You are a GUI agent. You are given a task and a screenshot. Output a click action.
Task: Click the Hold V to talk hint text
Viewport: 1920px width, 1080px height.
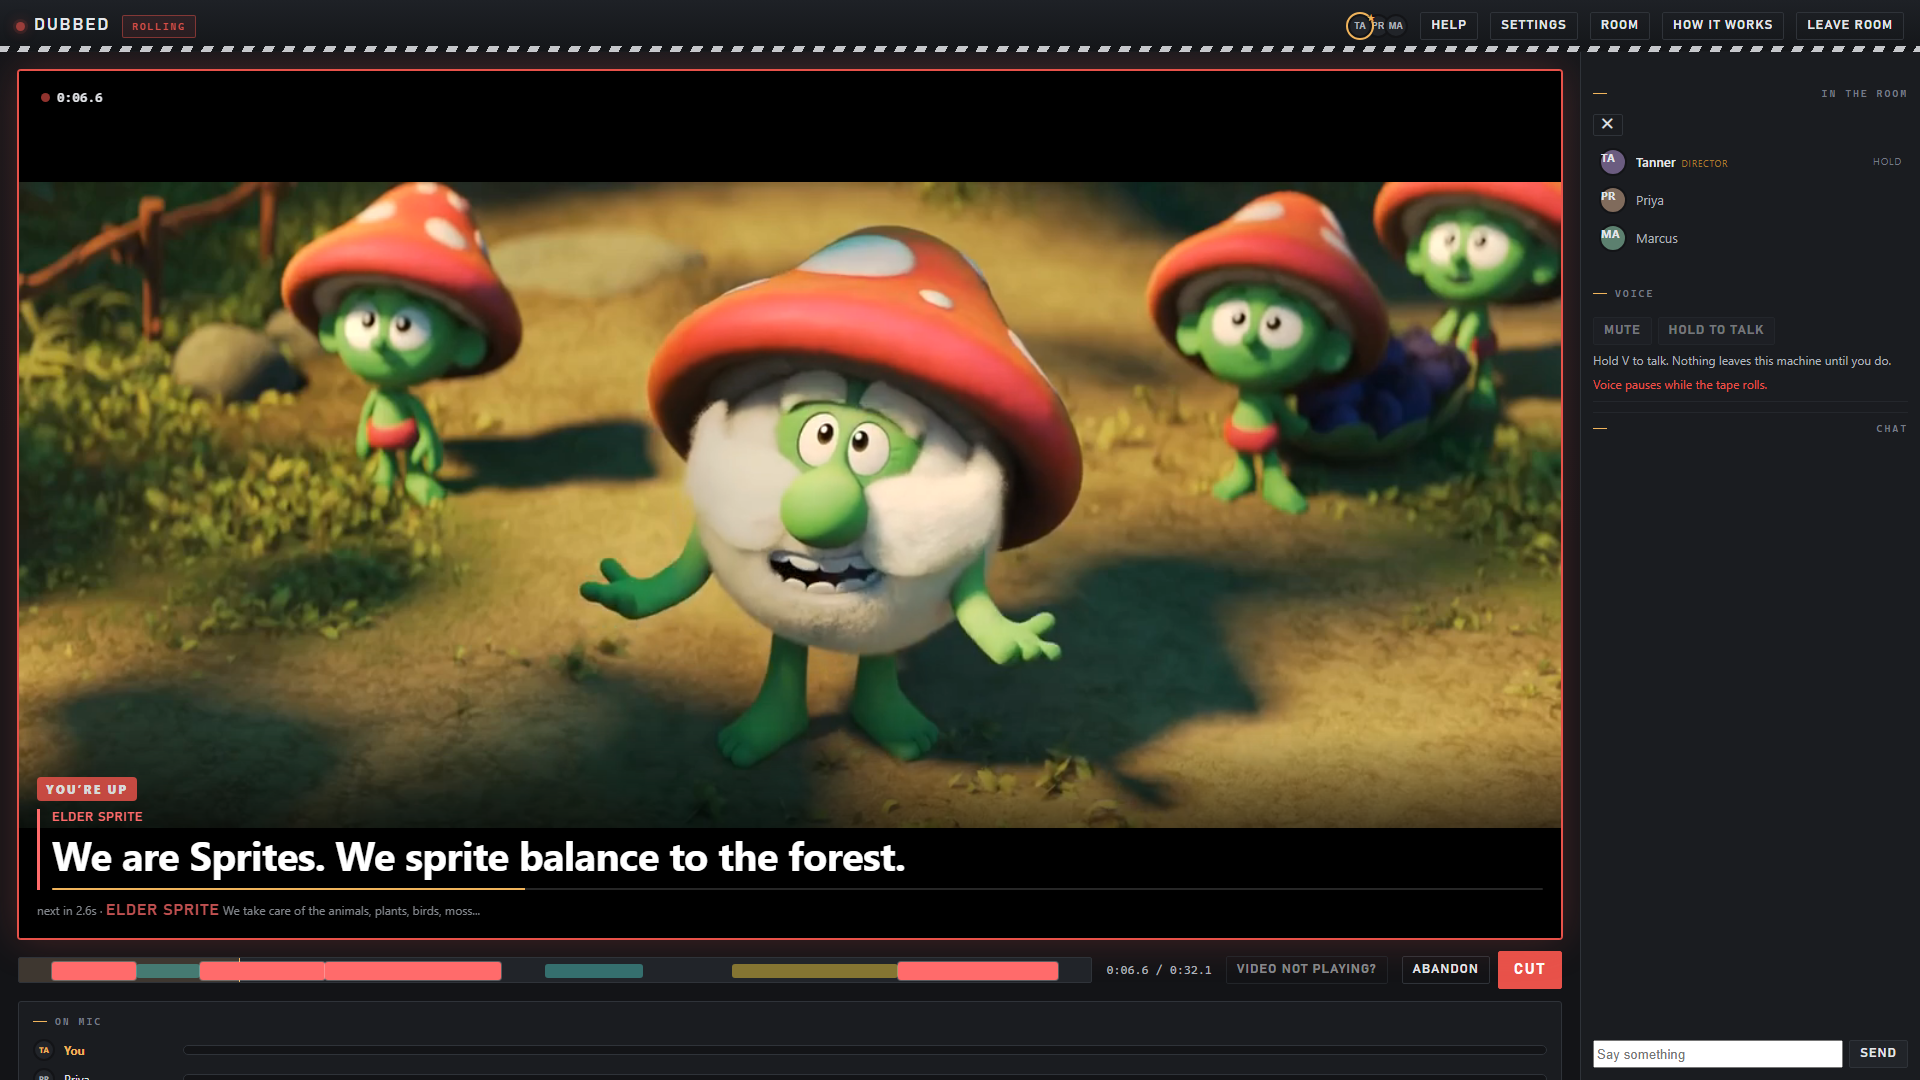pos(1741,361)
